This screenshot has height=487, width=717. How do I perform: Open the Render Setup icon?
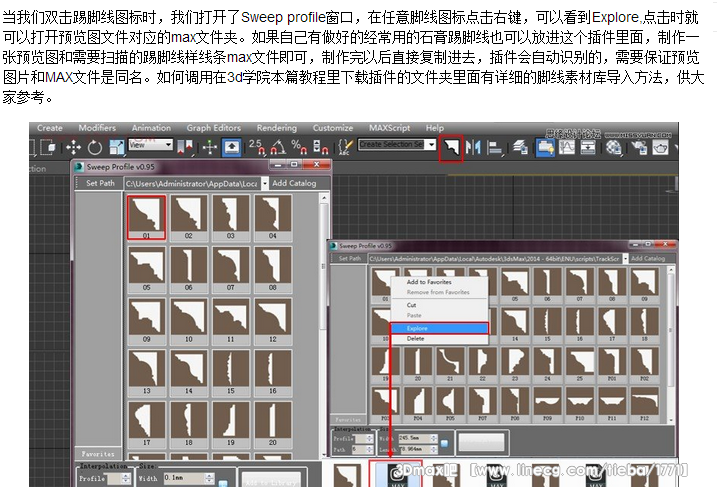(x=639, y=147)
